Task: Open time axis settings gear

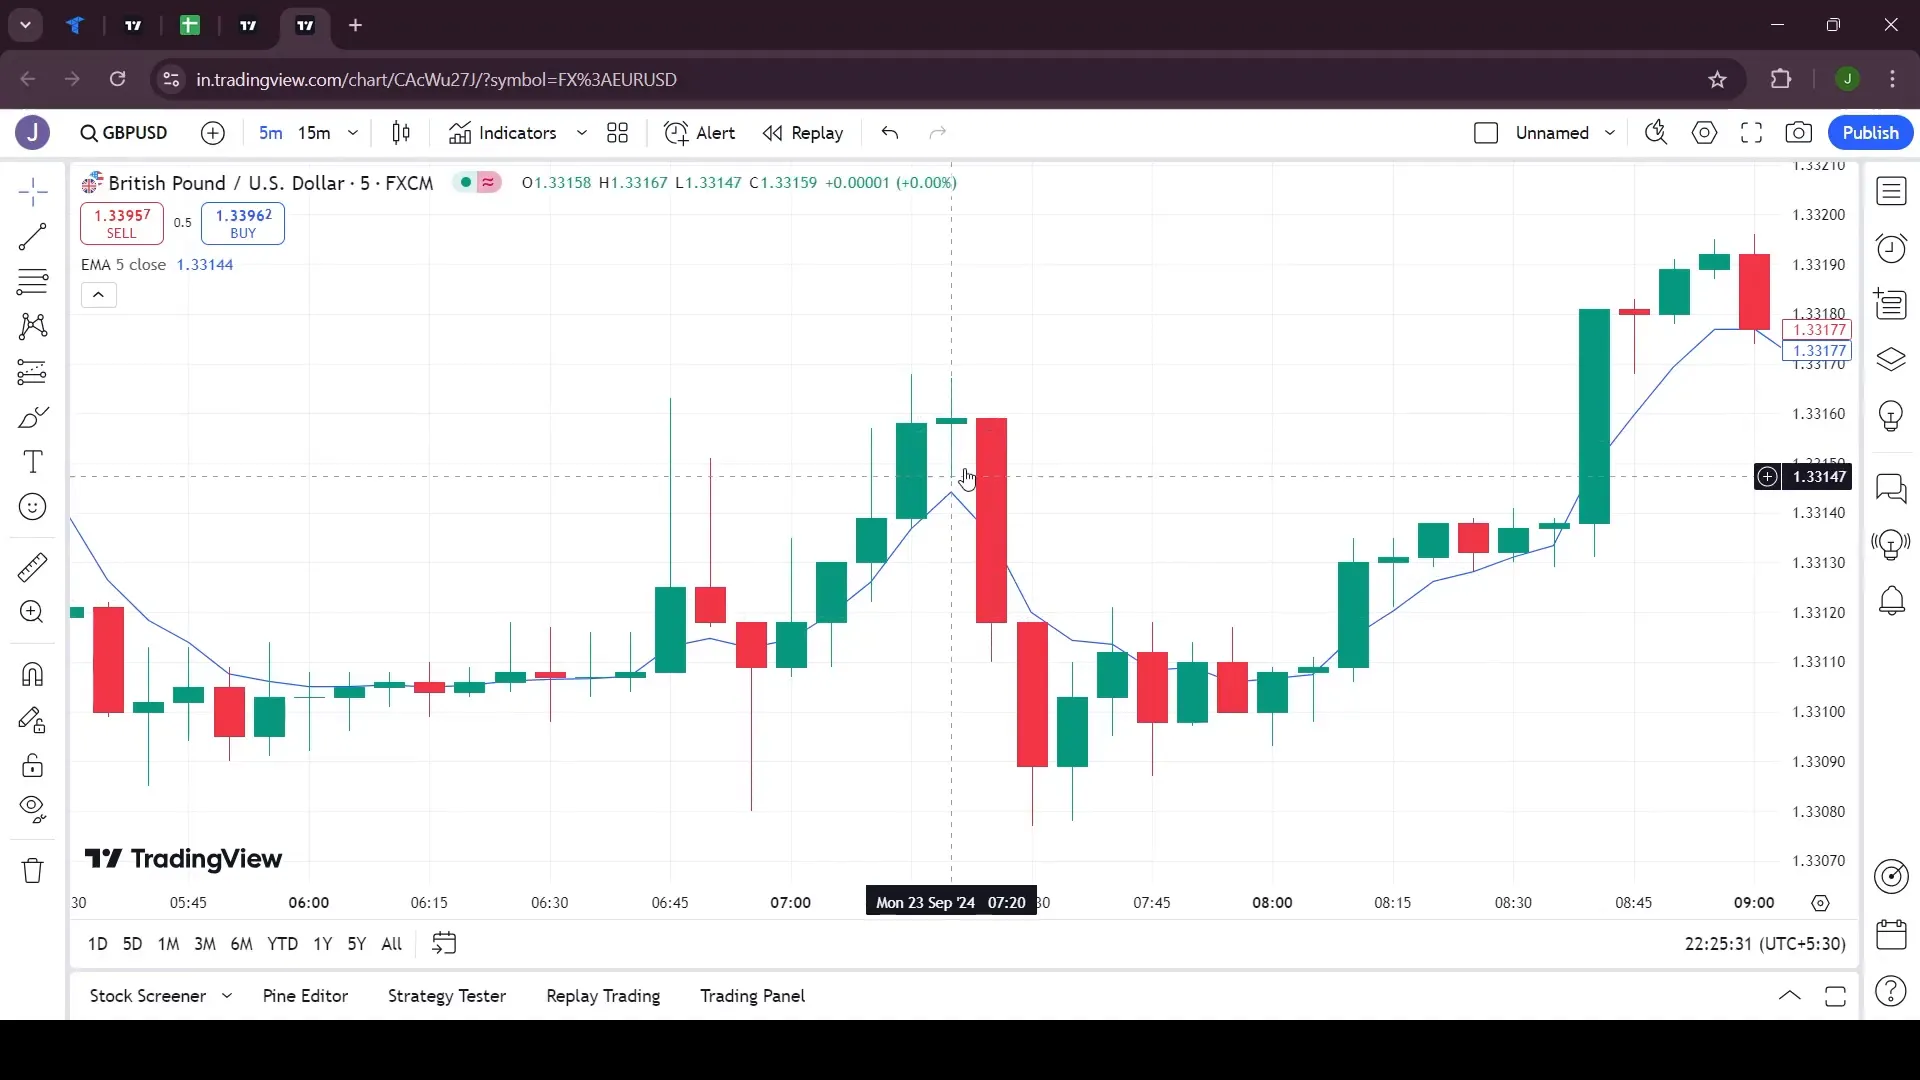Action: [x=1820, y=903]
